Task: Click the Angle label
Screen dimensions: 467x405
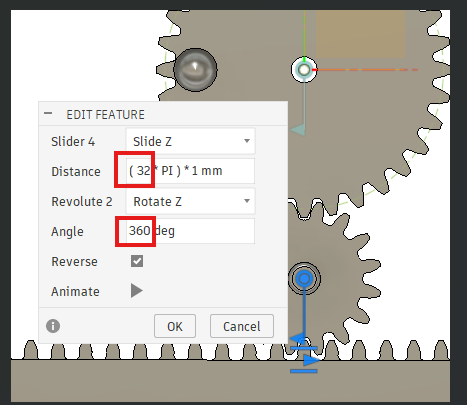Action: [67, 232]
